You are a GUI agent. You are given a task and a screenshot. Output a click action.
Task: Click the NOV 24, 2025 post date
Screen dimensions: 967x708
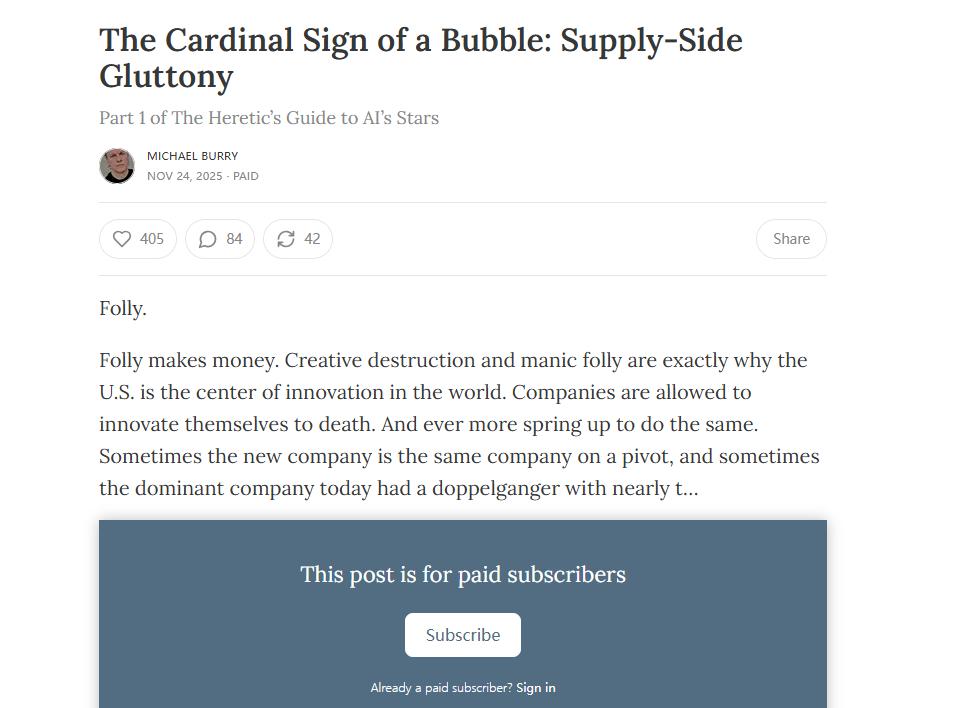point(185,176)
